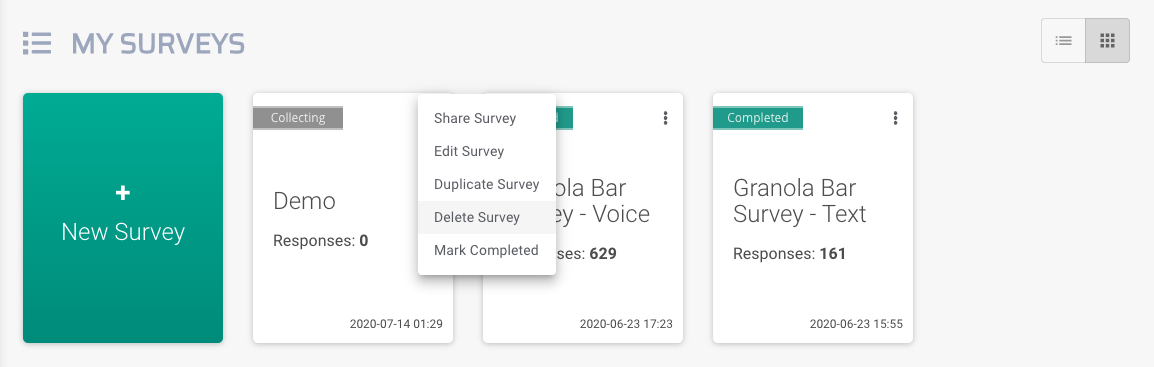The height and width of the screenshot is (367, 1154).
Task: Switch to list view layout
Action: [1063, 40]
